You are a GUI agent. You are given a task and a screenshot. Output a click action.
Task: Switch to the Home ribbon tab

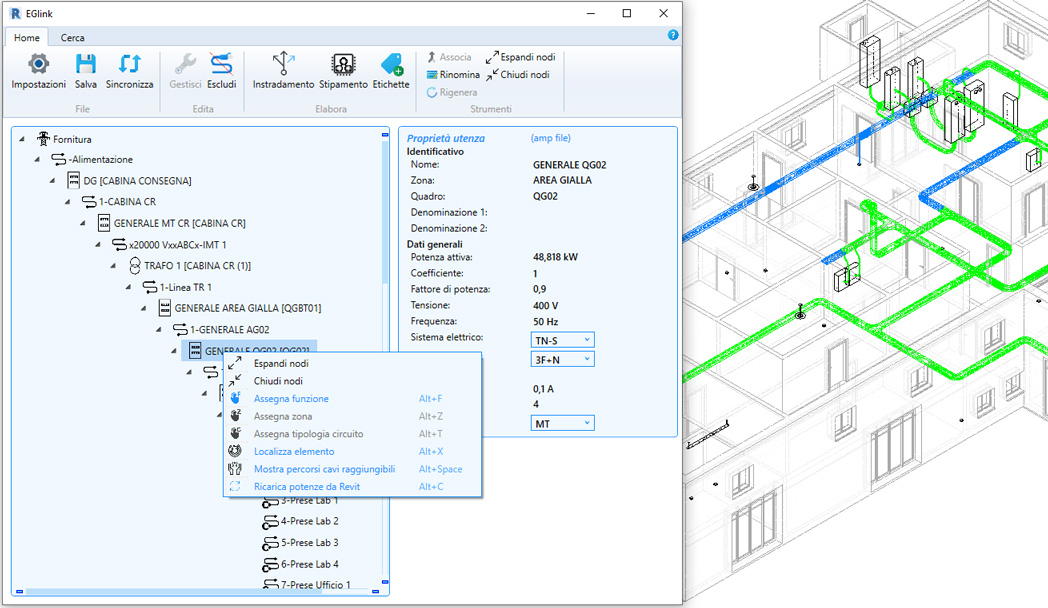(x=27, y=37)
